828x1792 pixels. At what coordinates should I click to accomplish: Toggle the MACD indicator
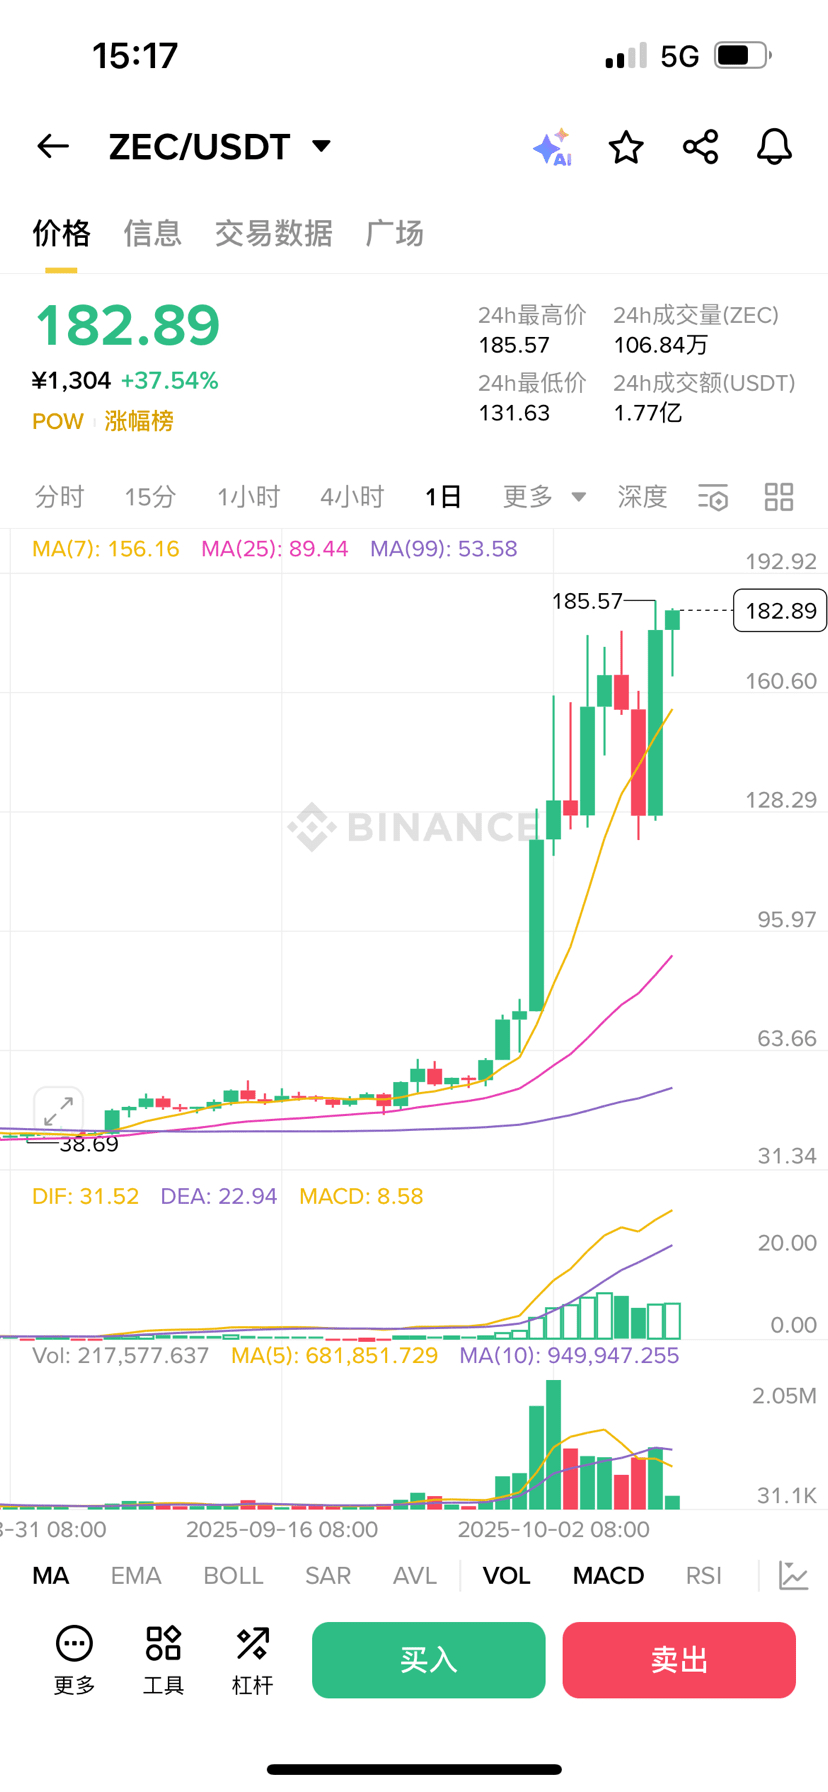point(608,1576)
